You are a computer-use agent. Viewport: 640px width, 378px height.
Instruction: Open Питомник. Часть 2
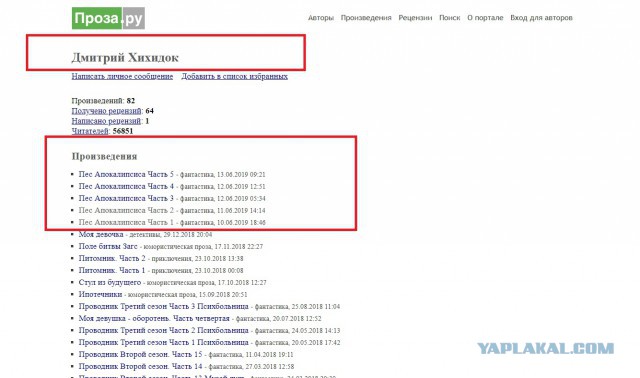click(112, 258)
